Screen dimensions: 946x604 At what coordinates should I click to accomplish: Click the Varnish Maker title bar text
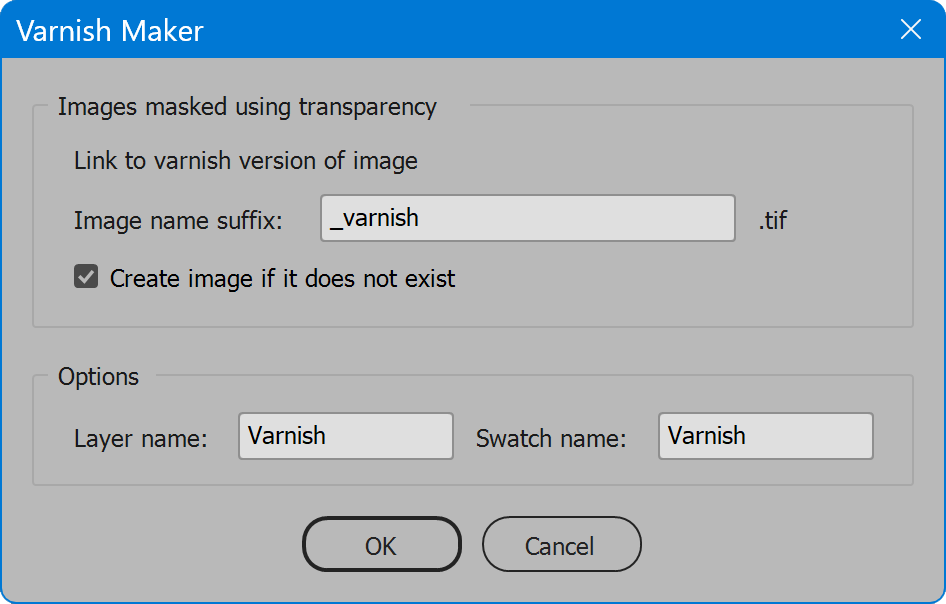click(x=110, y=30)
